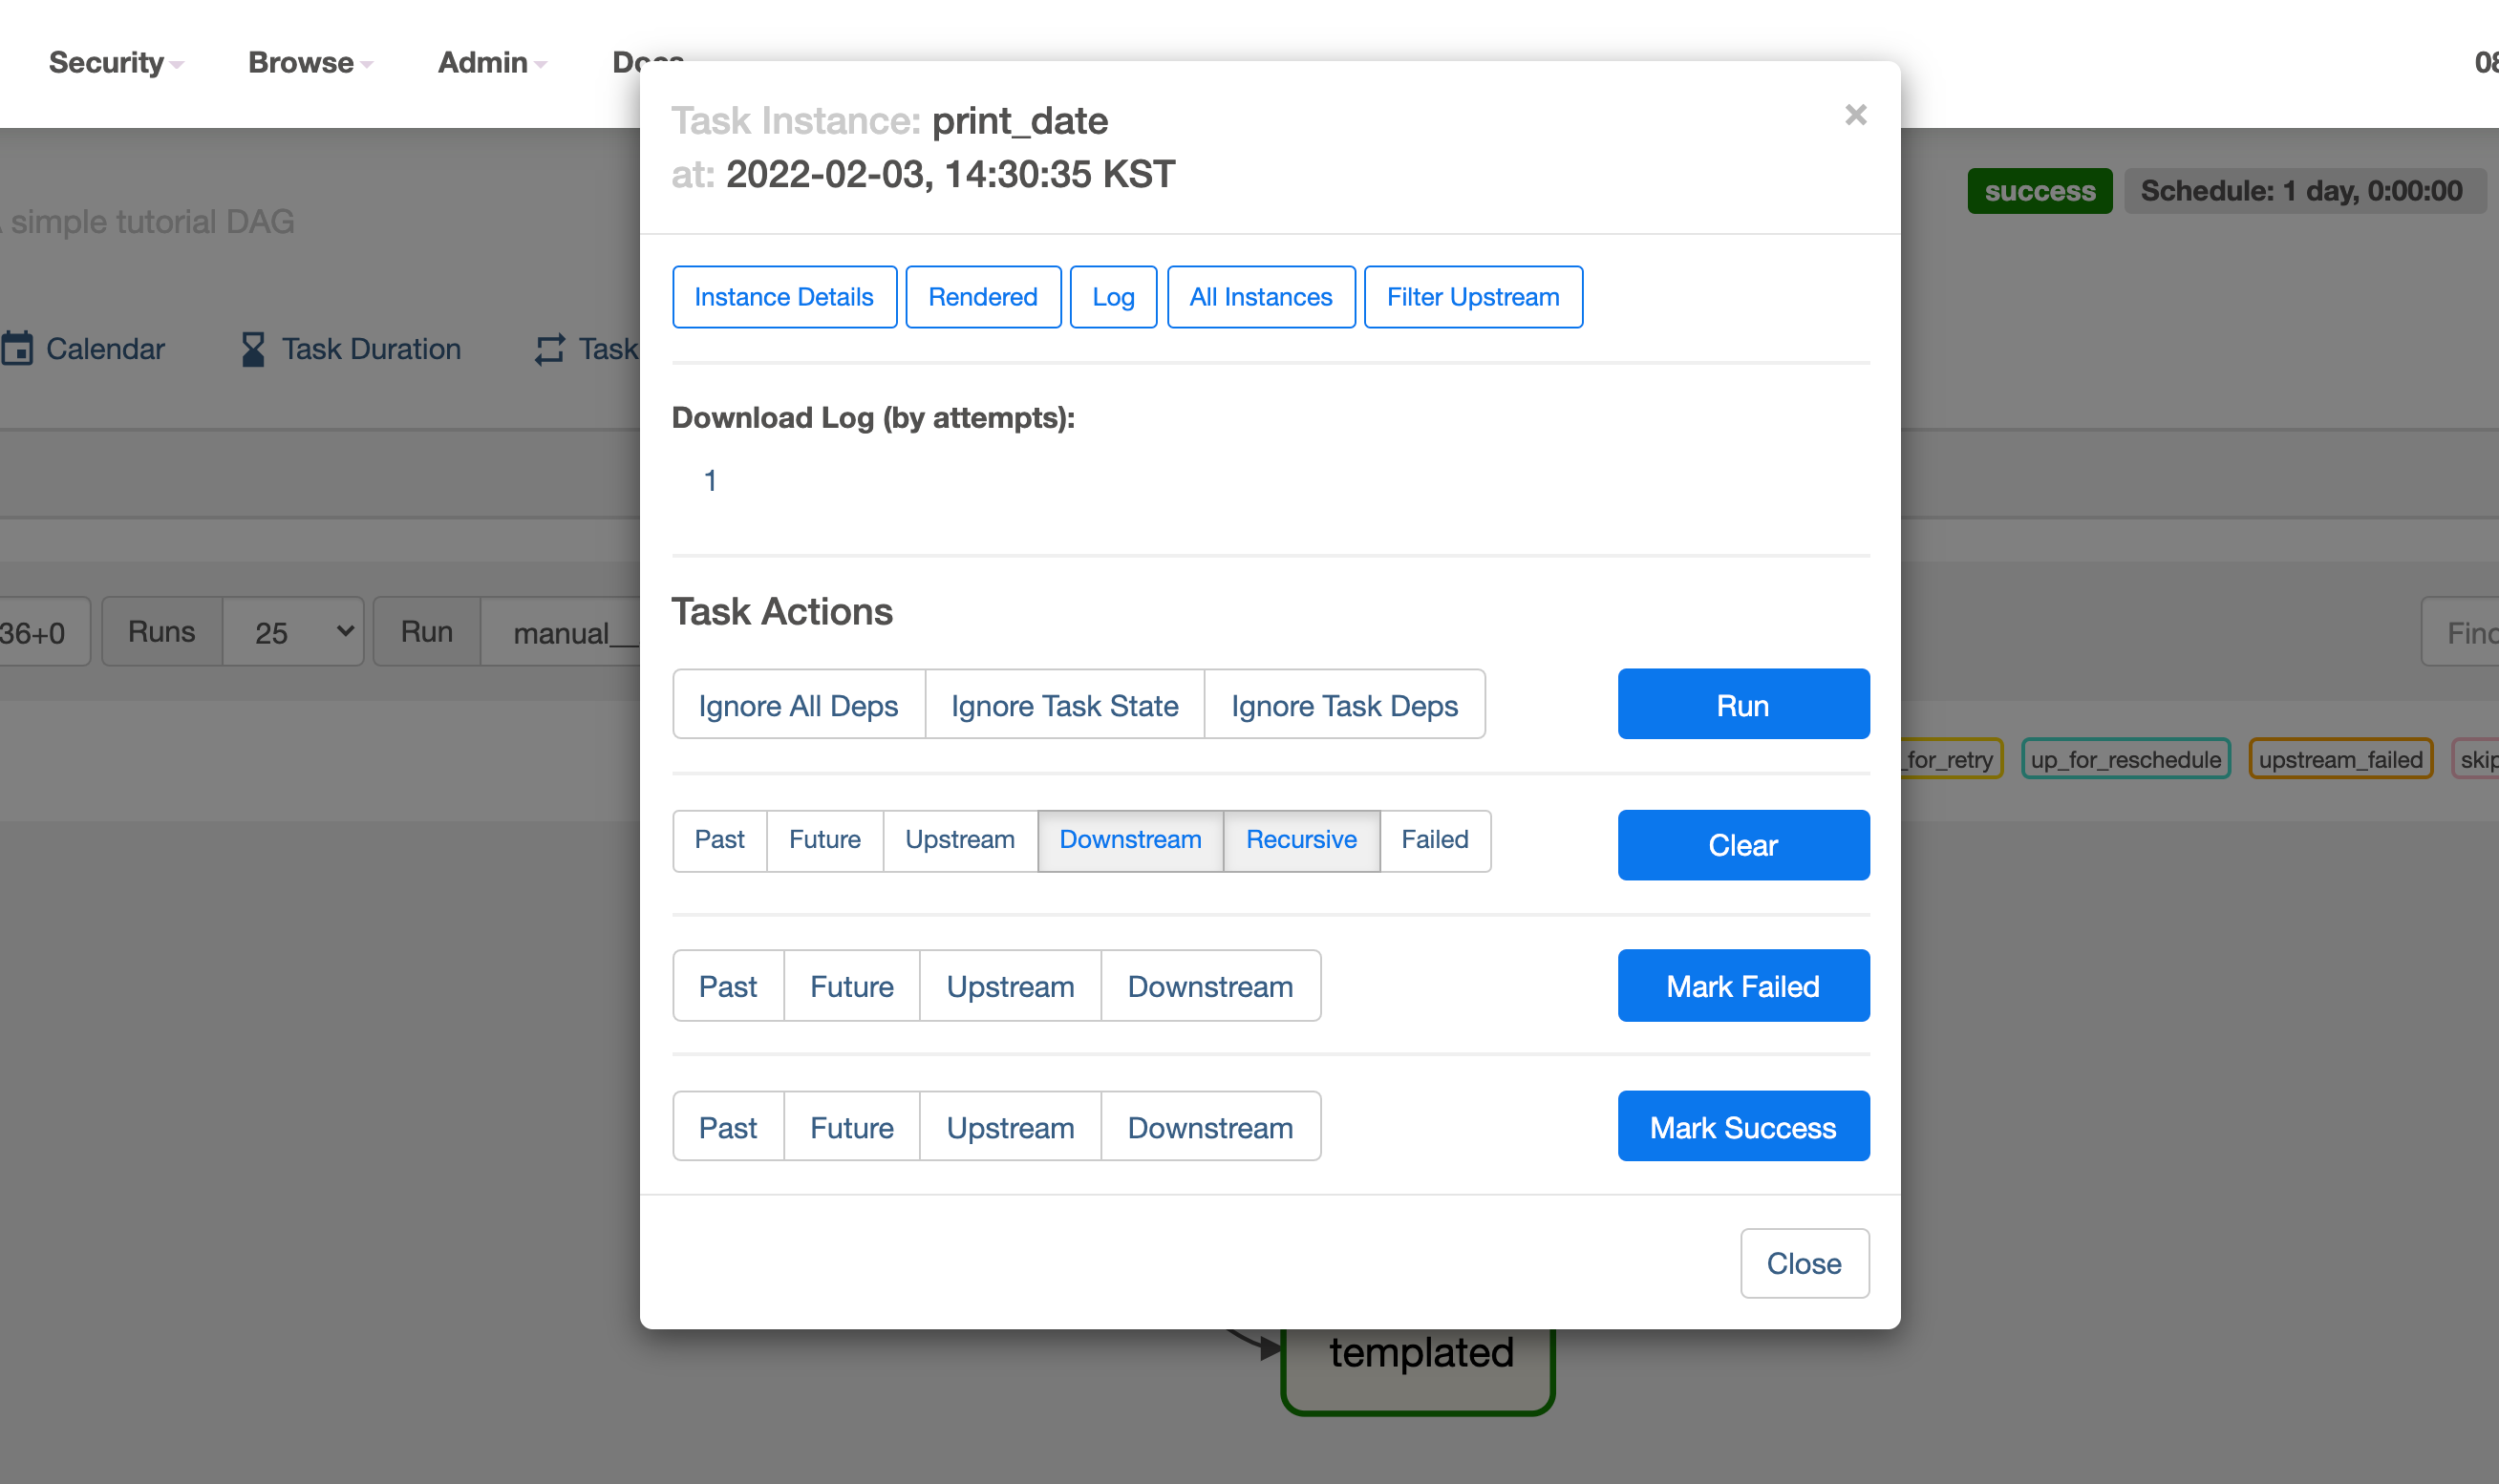Image resolution: width=2499 pixels, height=1484 pixels.
Task: Click the Mark Success button
Action: click(1743, 1127)
